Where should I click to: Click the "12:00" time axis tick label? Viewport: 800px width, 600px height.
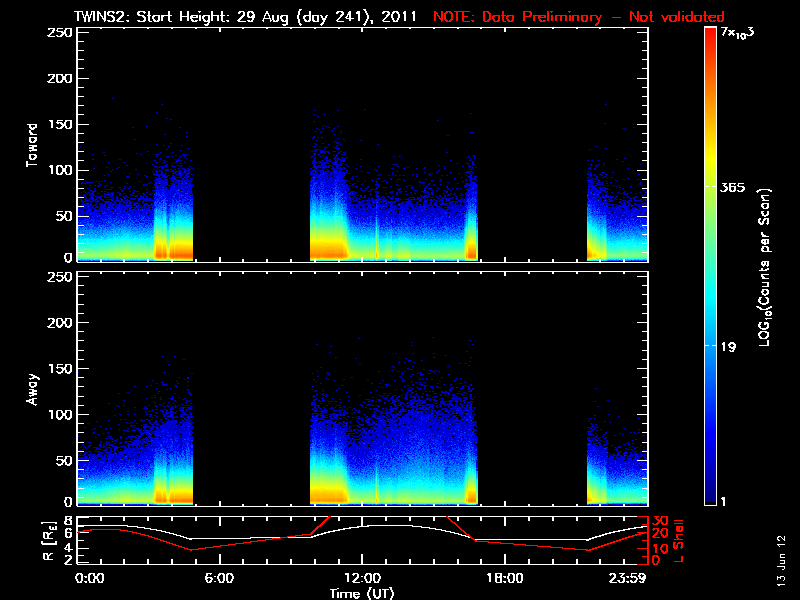point(361,579)
